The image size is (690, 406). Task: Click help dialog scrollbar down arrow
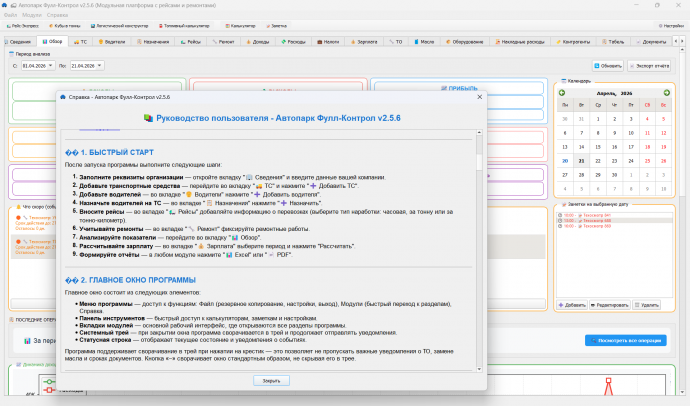[479, 369]
